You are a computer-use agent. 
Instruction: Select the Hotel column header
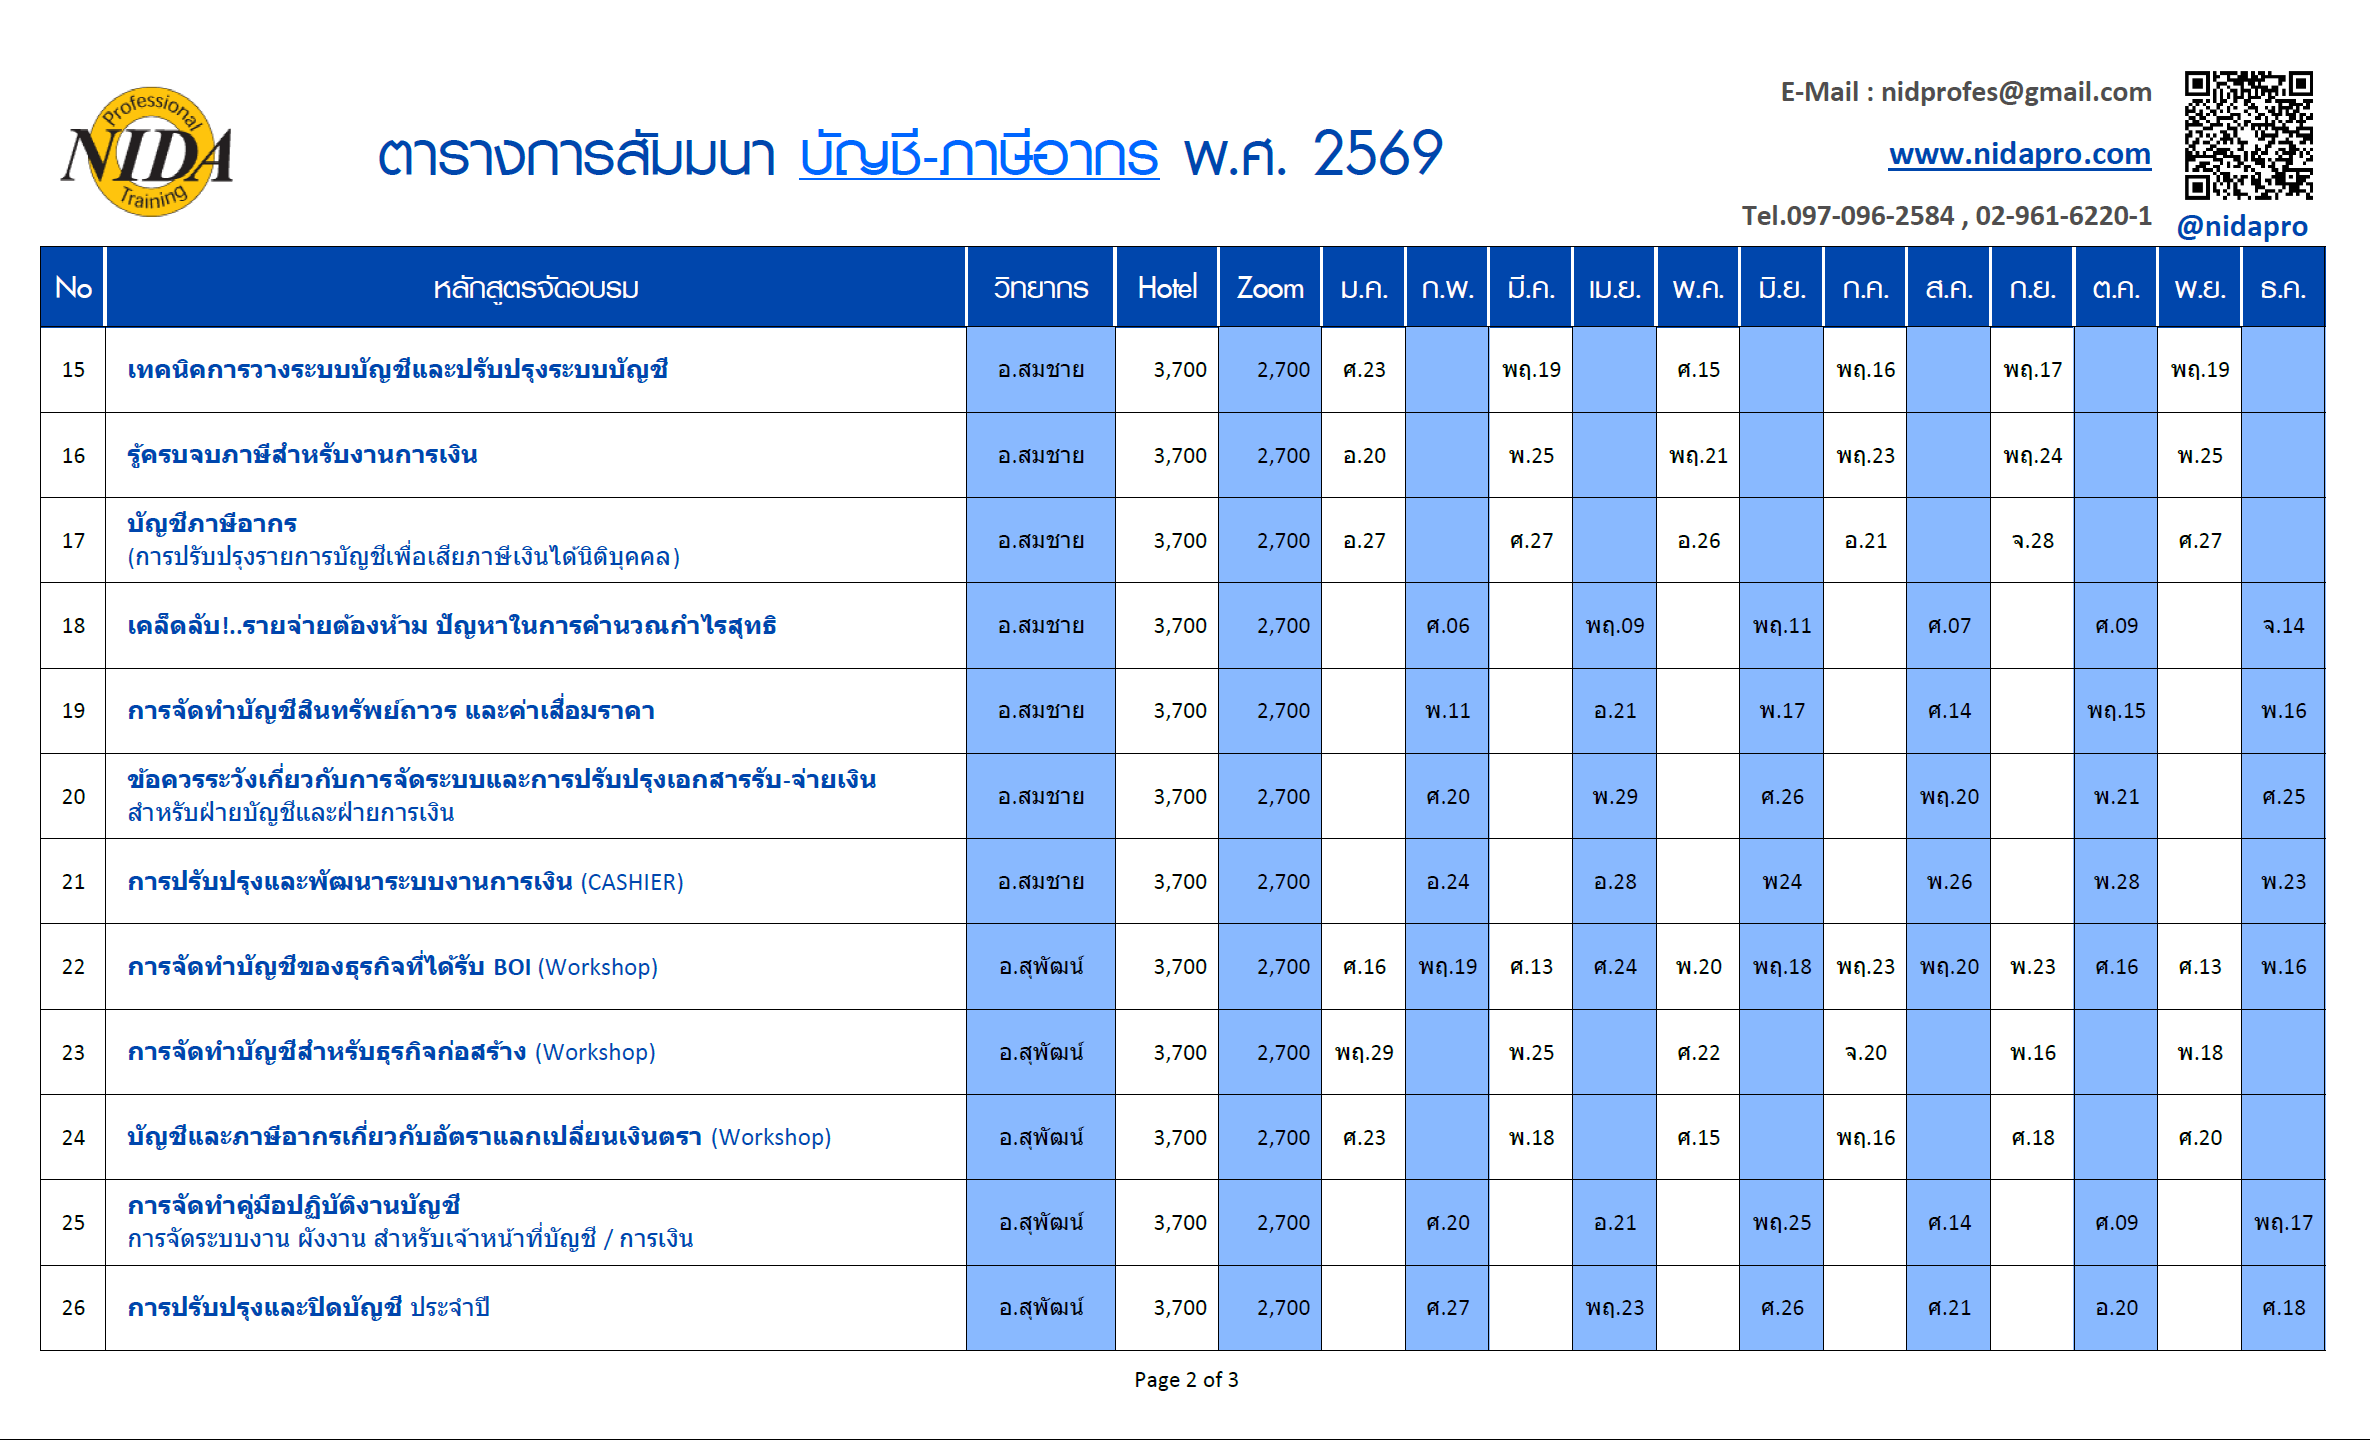pos(1167,288)
